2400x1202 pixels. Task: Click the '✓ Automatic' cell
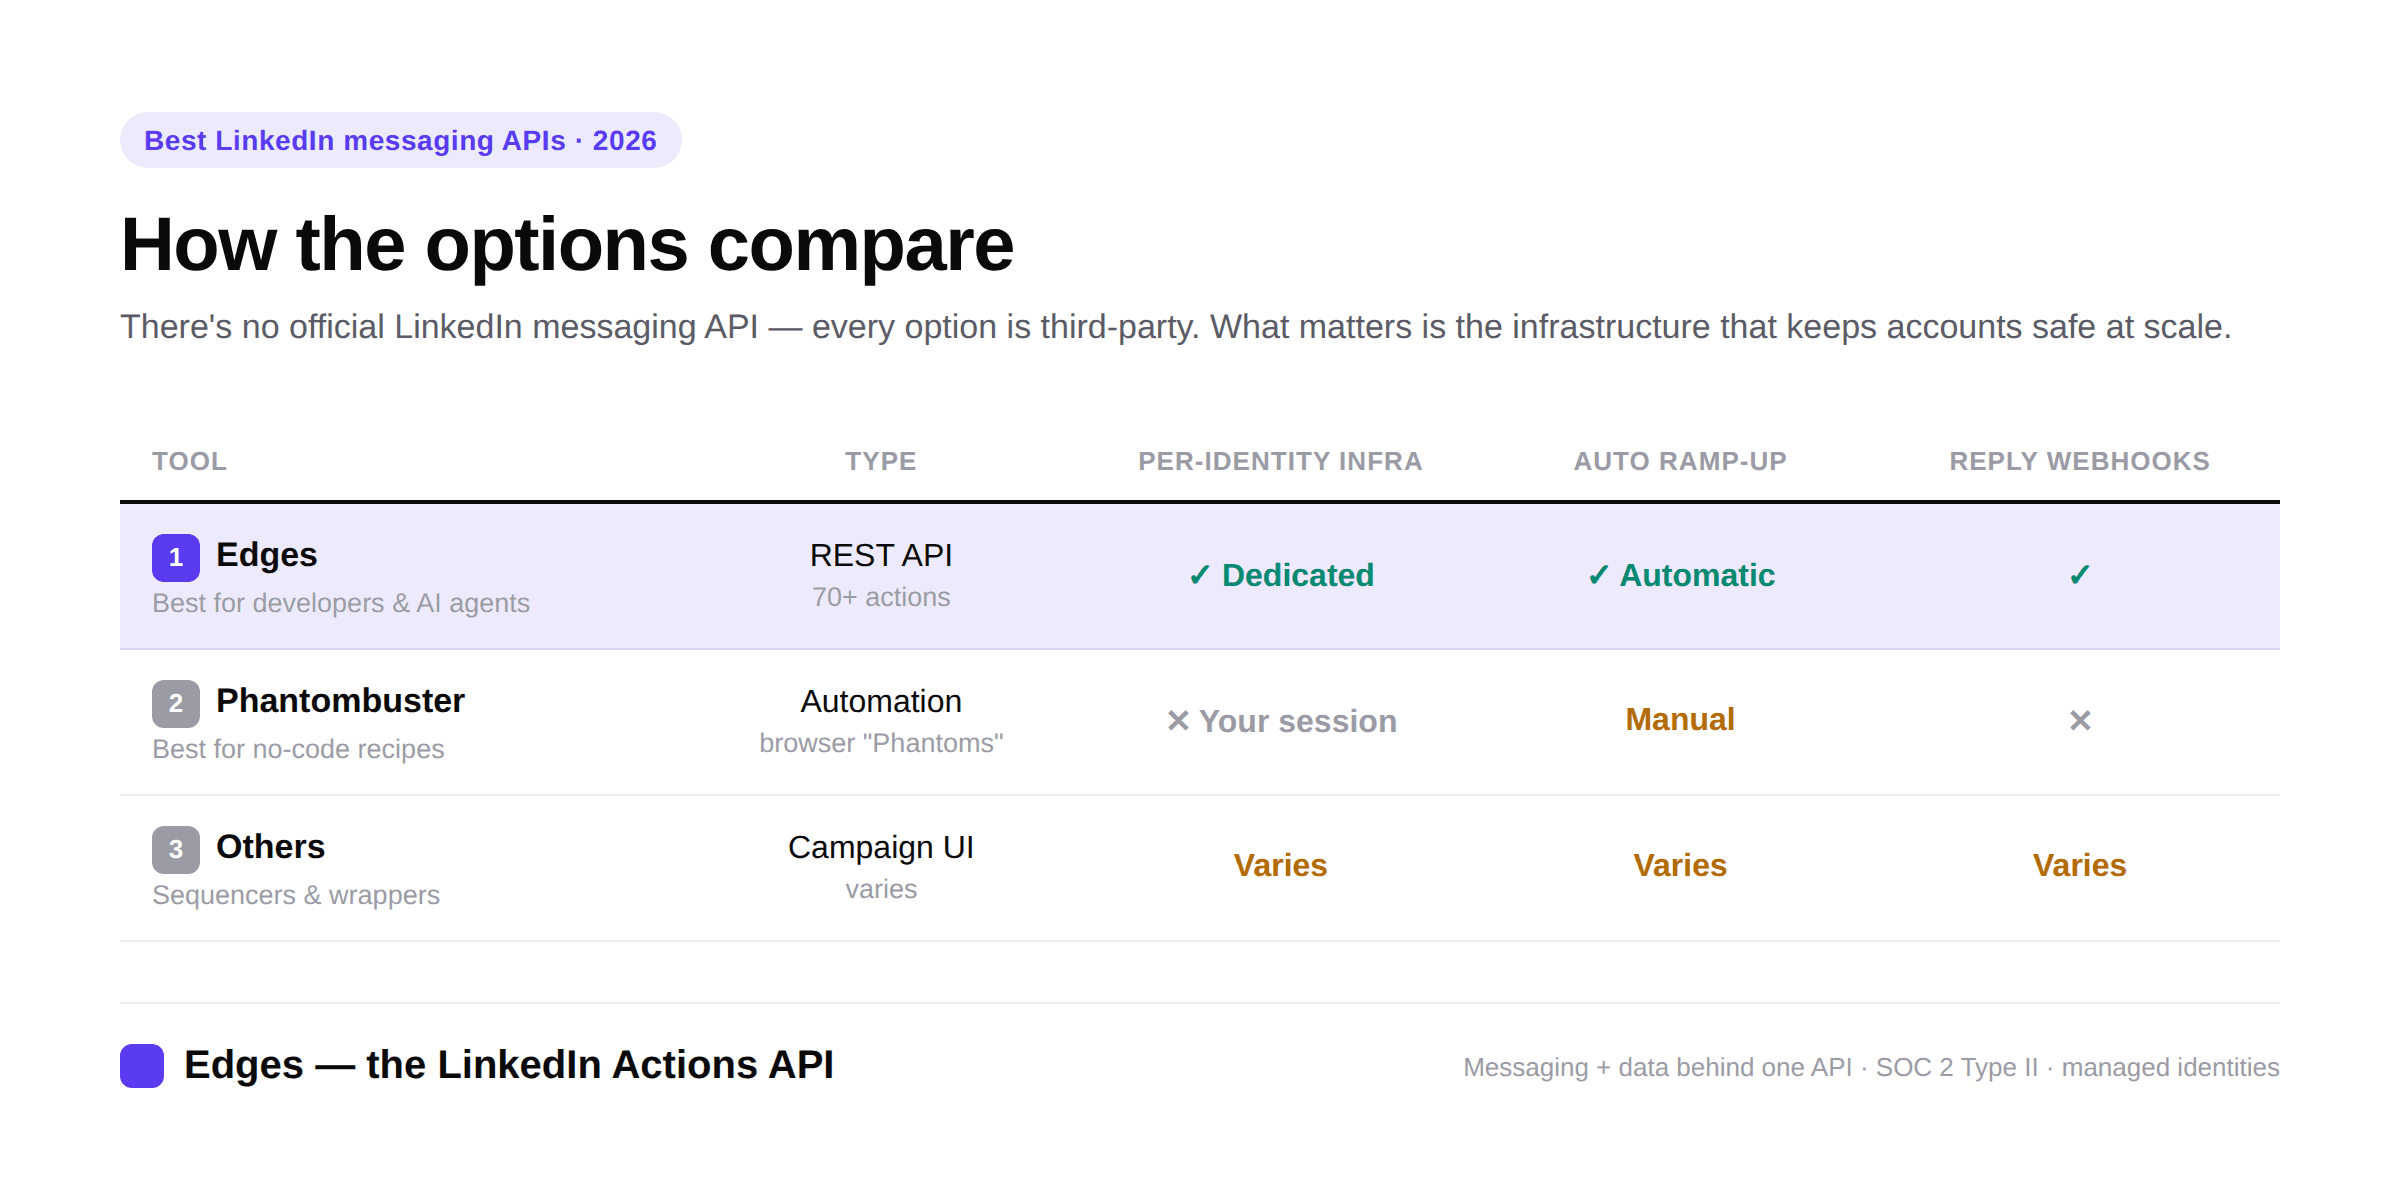pos(1681,575)
